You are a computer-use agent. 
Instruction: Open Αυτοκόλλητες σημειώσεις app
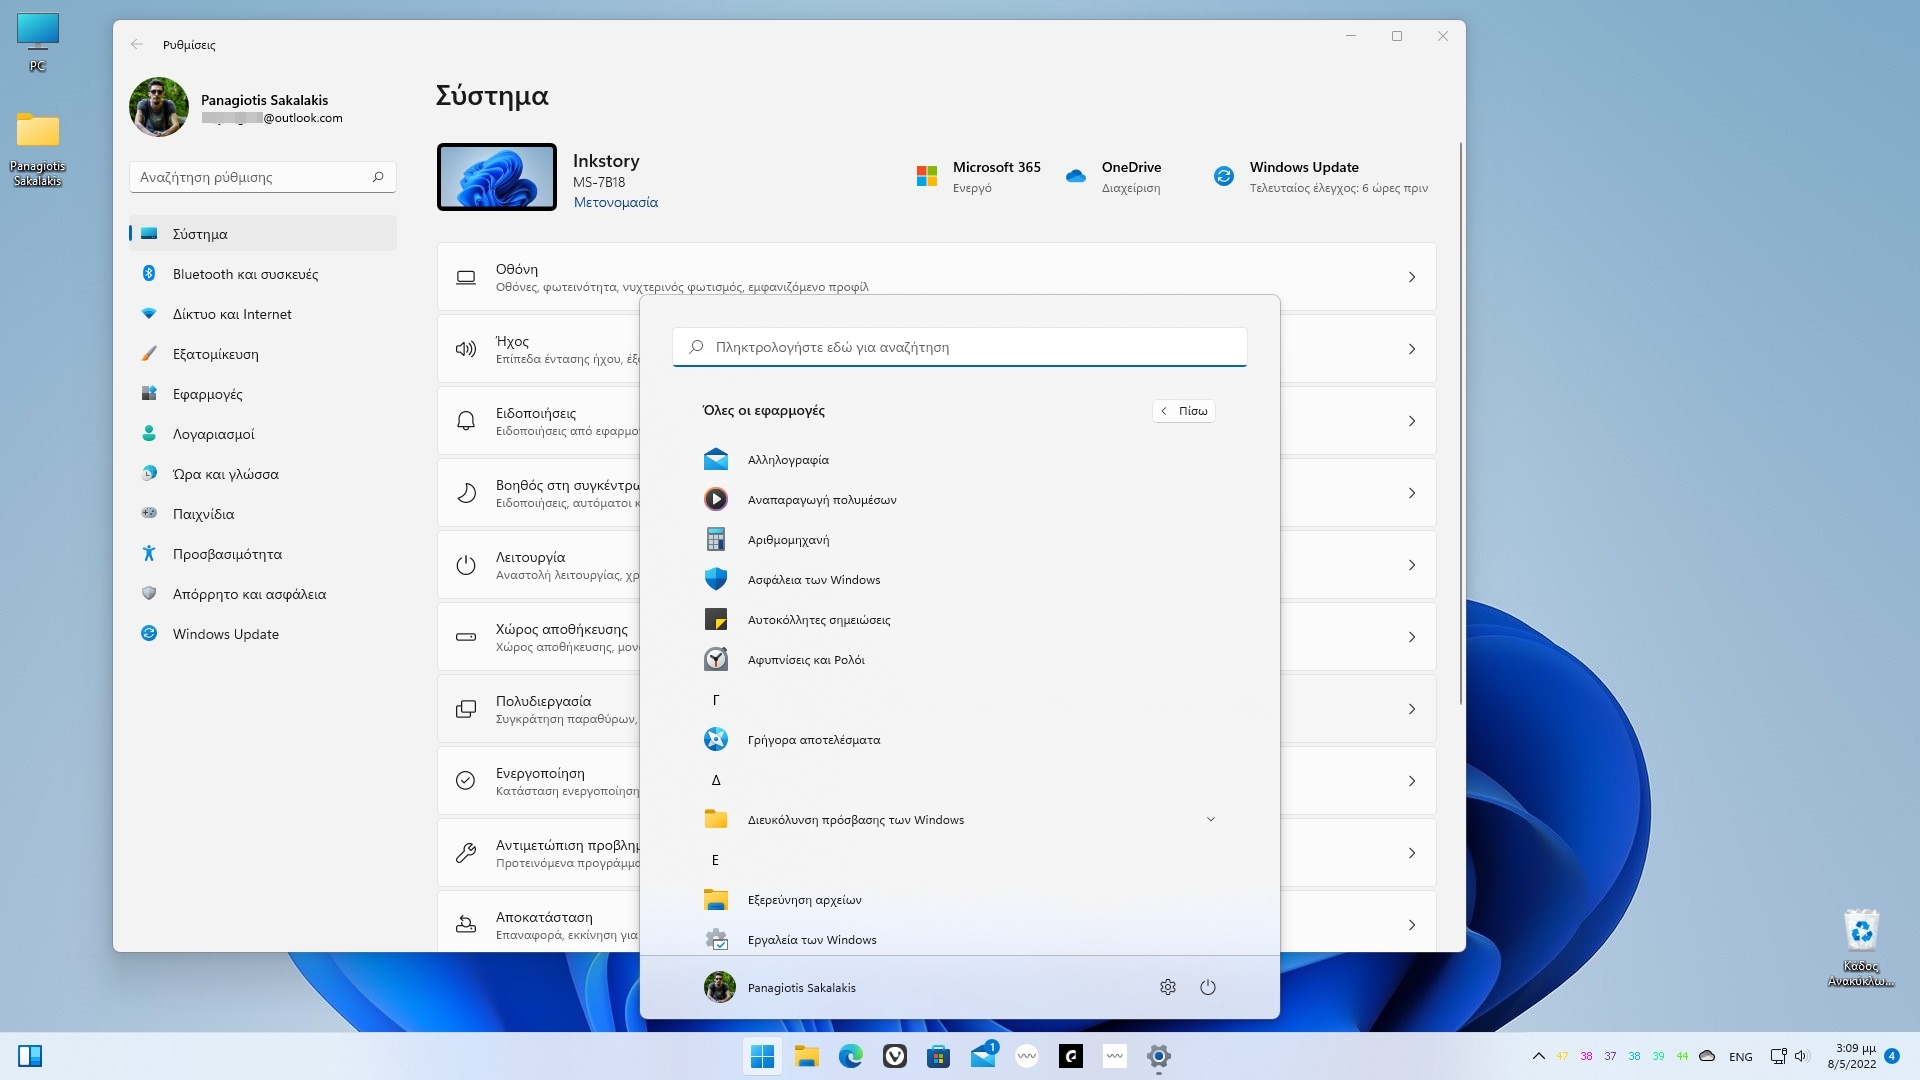tap(820, 619)
